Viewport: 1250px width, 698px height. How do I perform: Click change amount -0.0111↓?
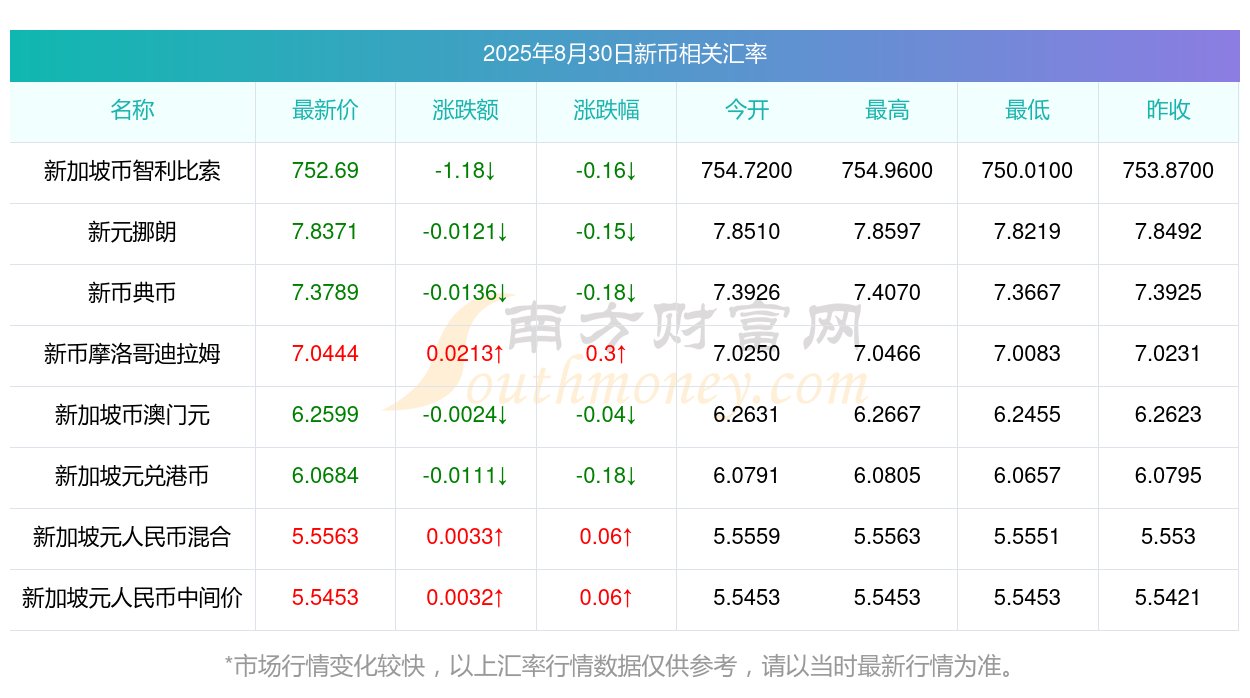click(466, 476)
